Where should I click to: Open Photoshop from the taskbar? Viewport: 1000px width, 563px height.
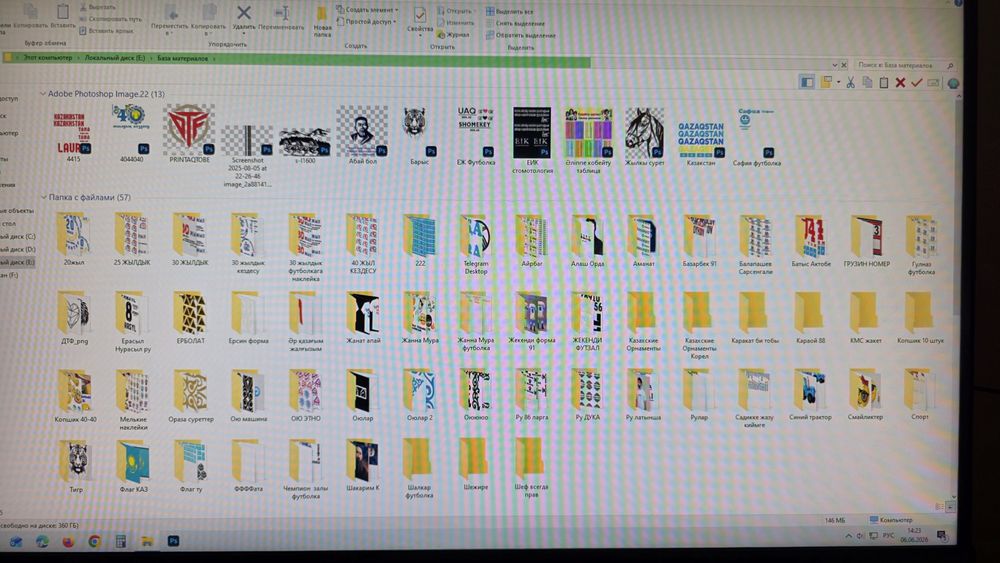(x=173, y=541)
